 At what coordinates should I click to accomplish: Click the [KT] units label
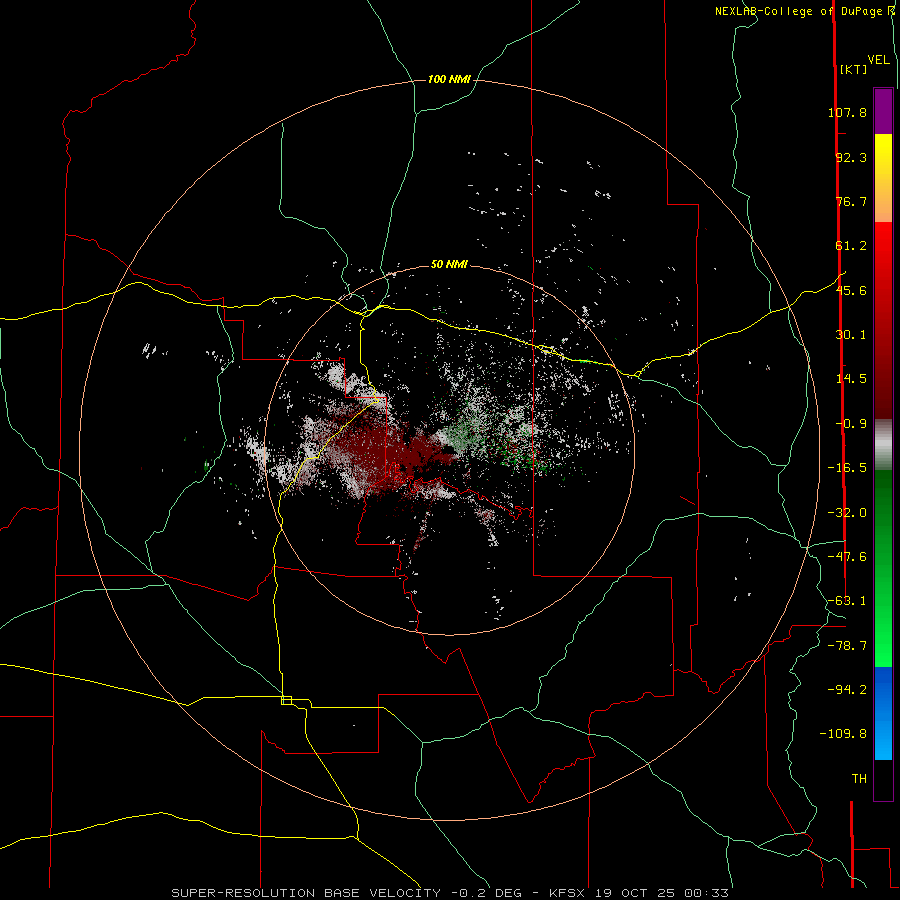tap(853, 69)
